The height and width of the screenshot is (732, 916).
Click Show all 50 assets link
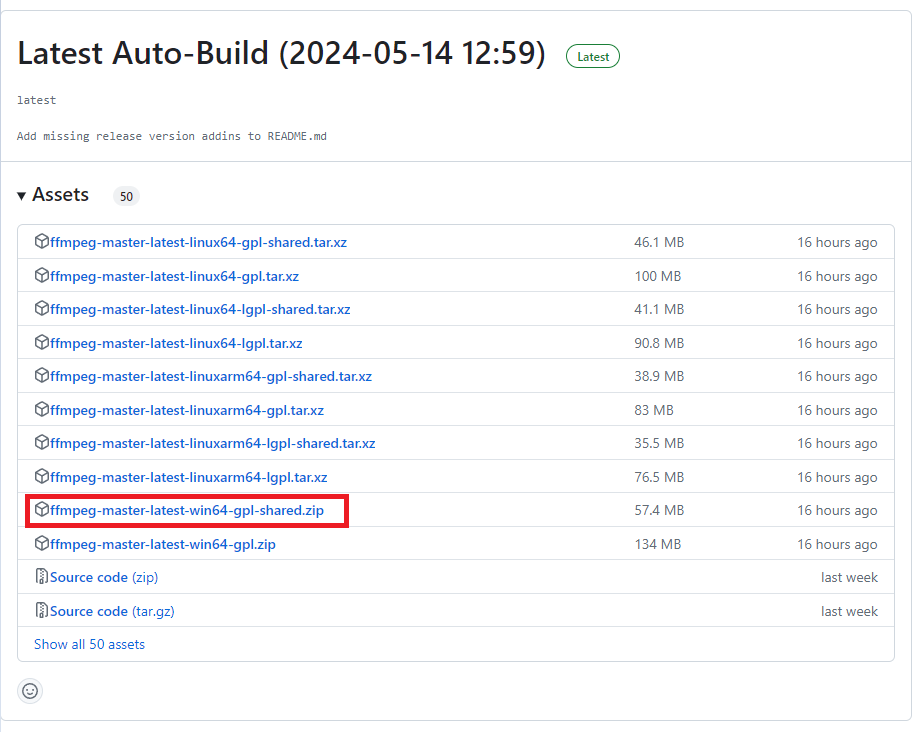point(89,644)
